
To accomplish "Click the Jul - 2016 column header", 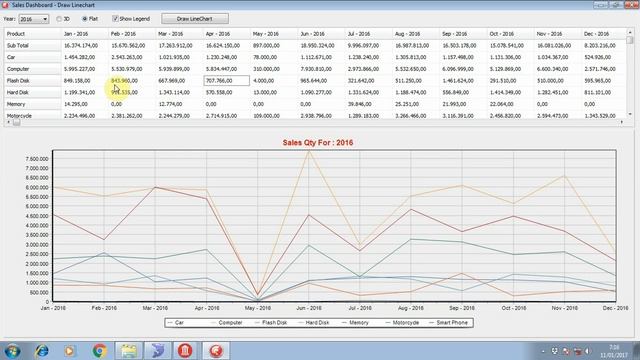I will (369, 34).
